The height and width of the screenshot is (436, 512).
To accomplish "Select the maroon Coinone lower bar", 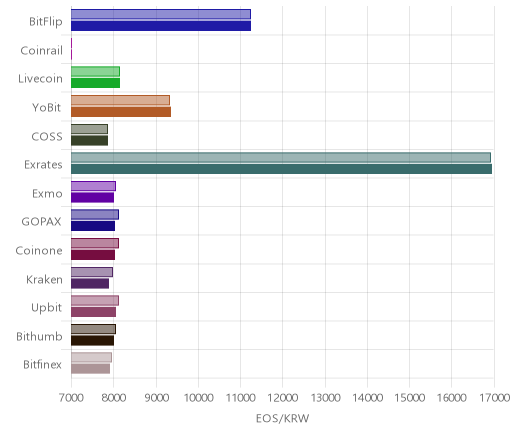I will (x=93, y=255).
